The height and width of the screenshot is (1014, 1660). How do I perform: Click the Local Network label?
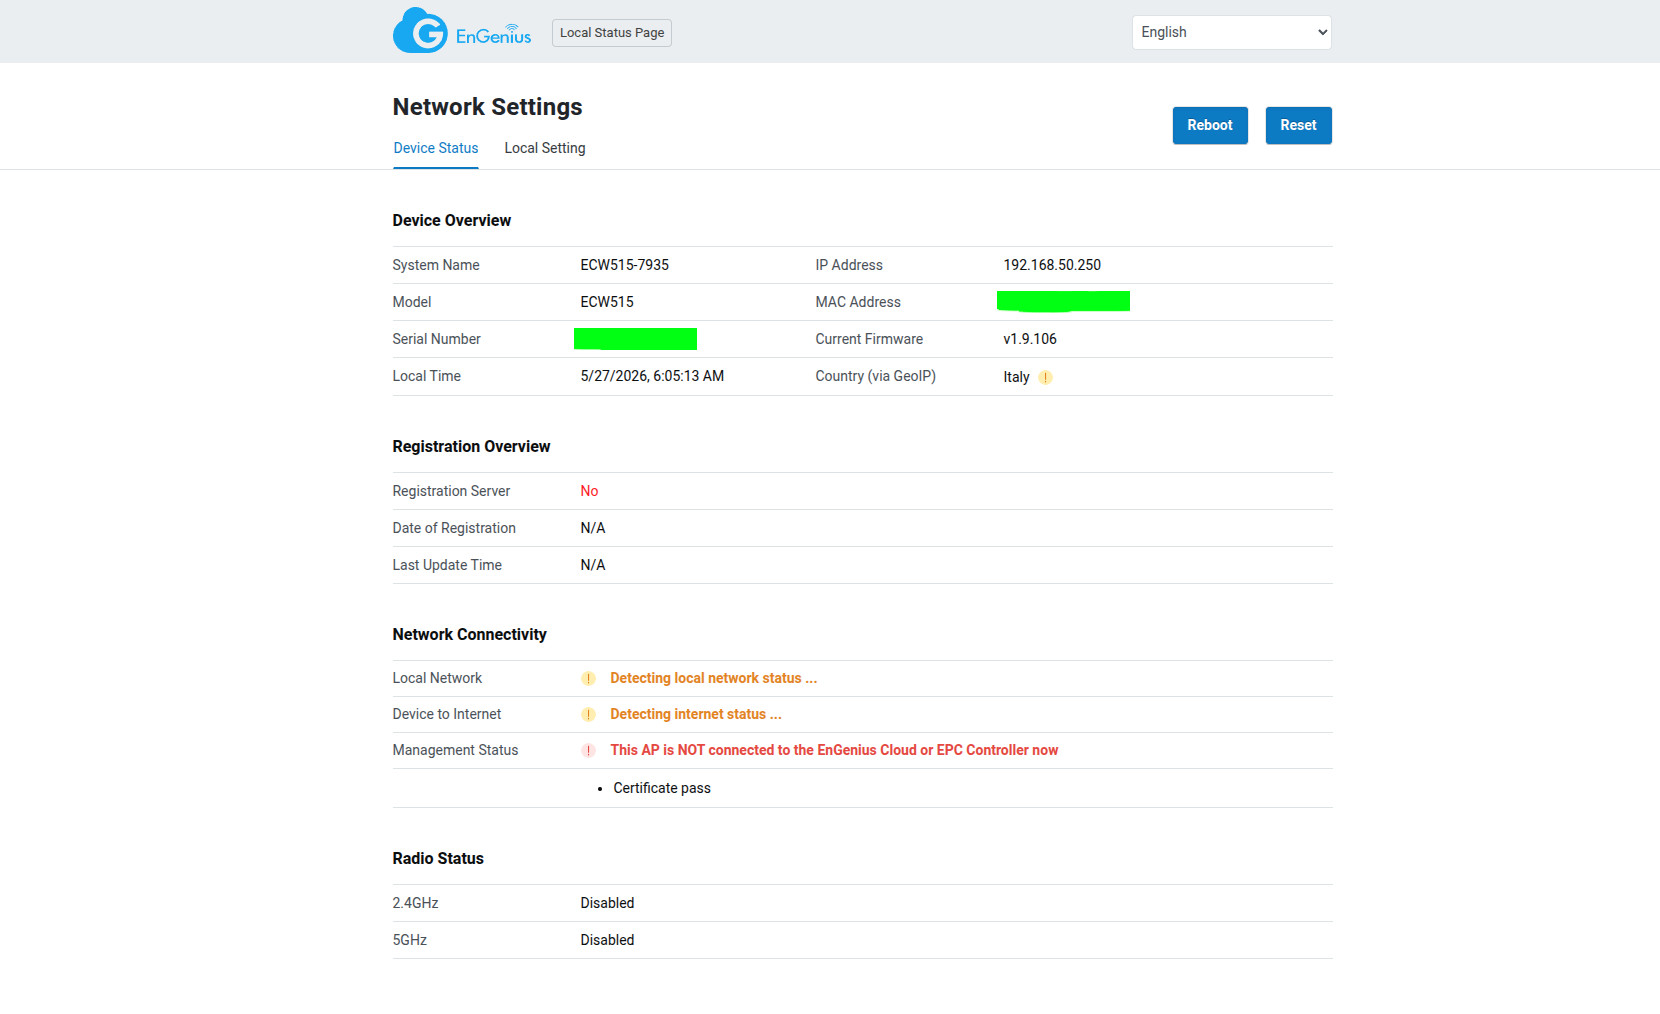point(437,678)
